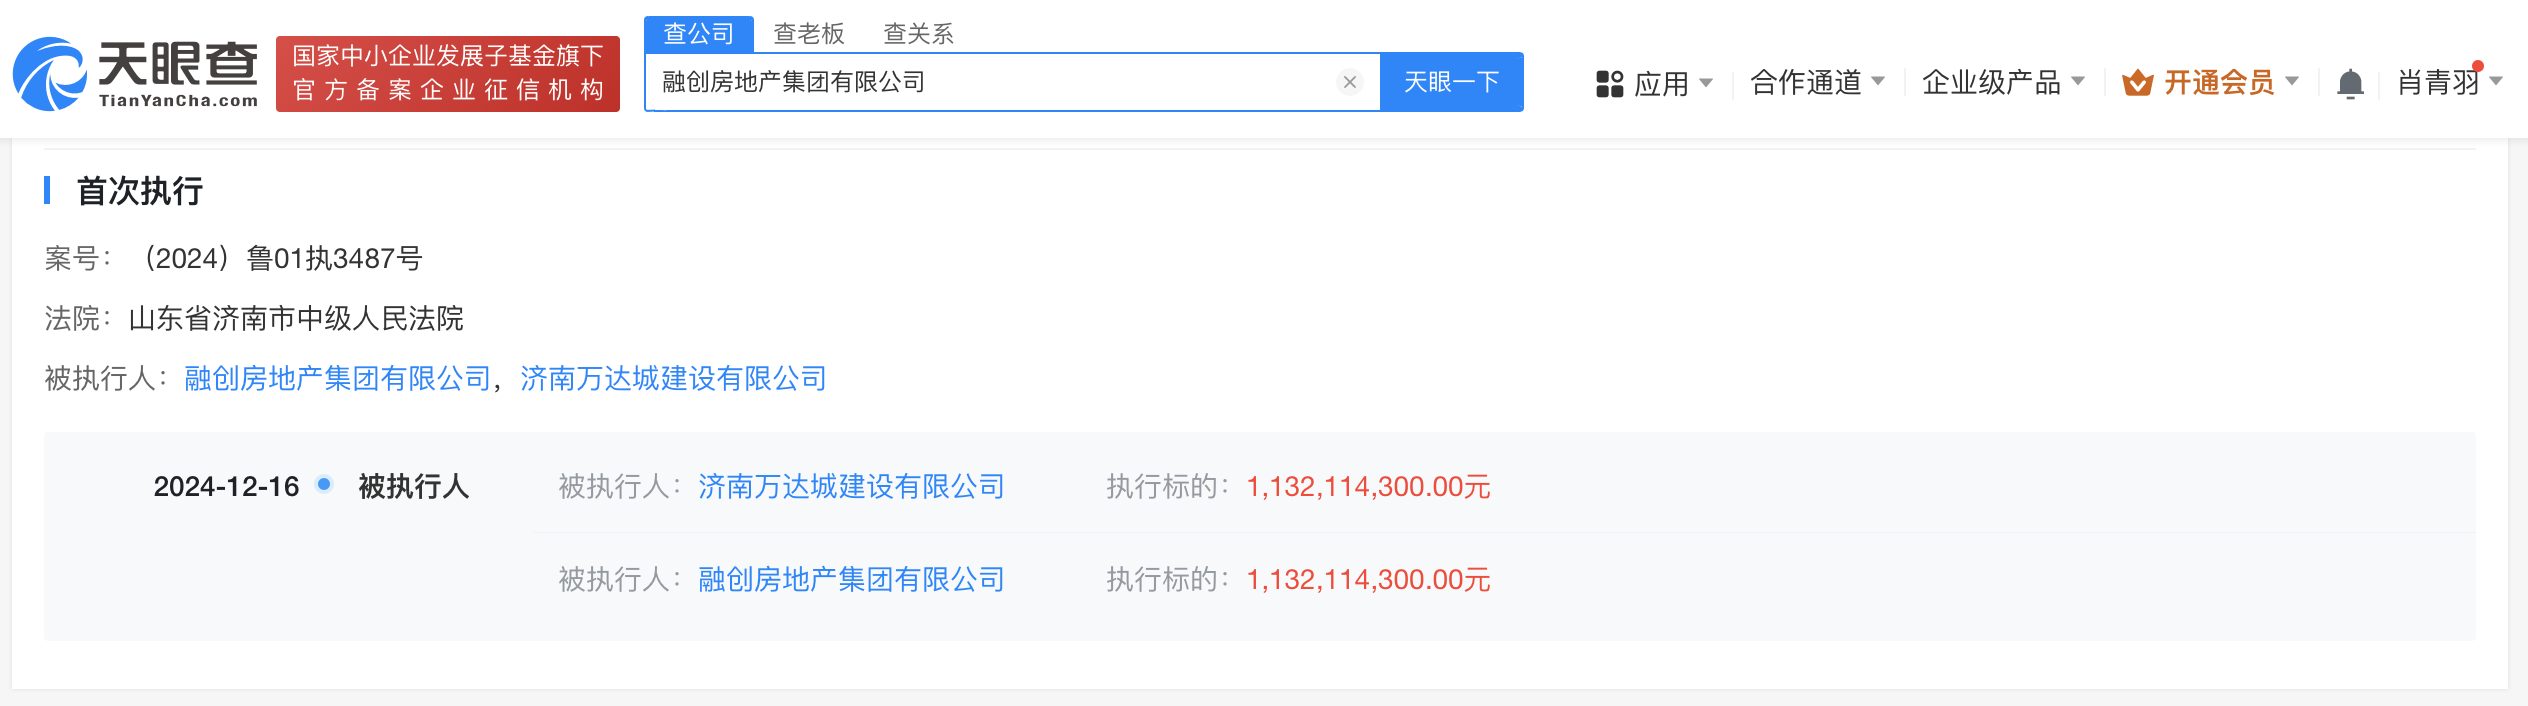Expand the 合作通道 dropdown menu
2528x706 pixels.
(x=1817, y=82)
